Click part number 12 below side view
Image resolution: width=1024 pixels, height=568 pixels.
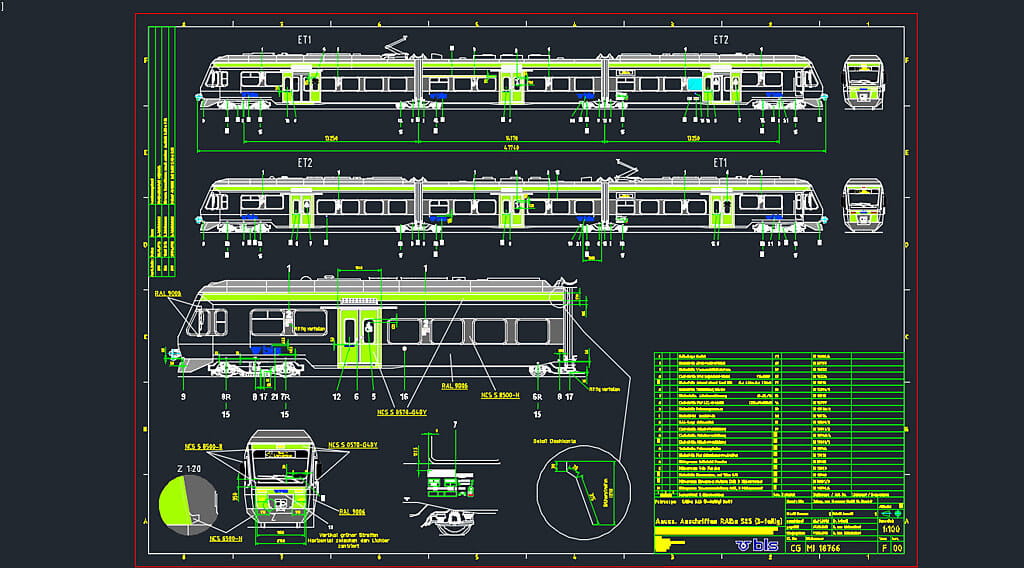[x=337, y=397]
